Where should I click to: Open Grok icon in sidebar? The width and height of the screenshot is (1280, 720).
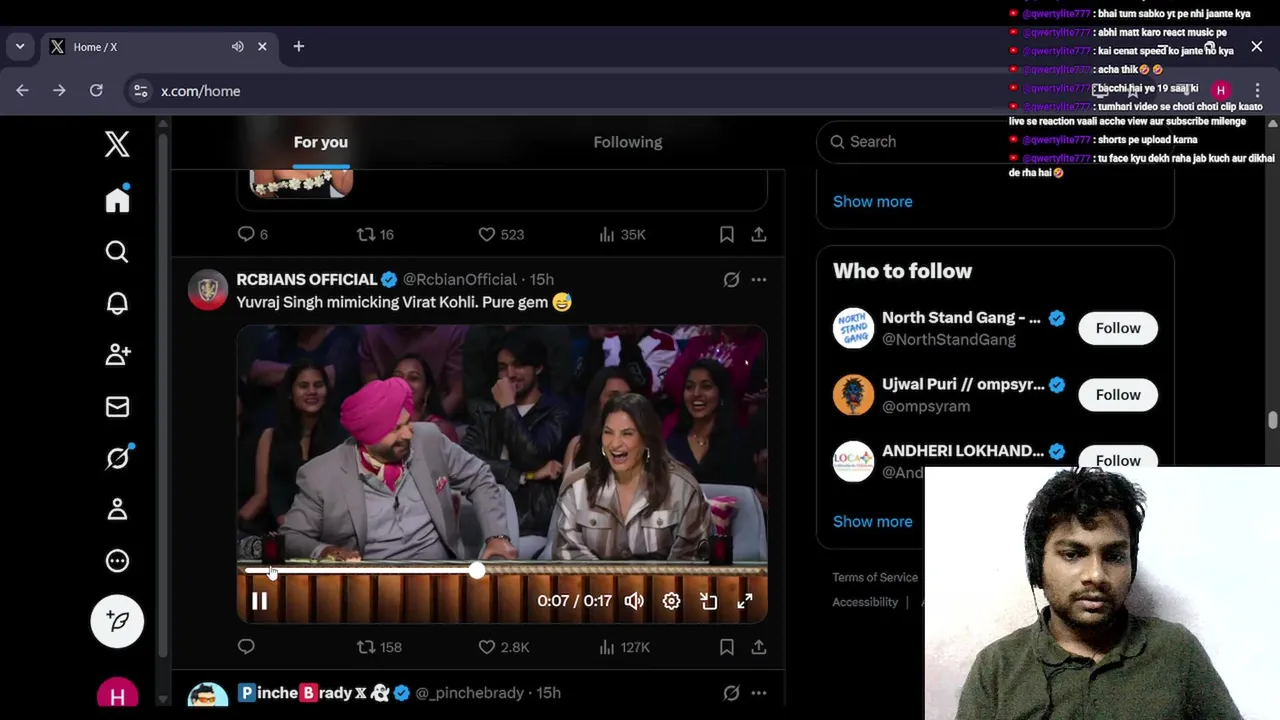(x=117, y=457)
